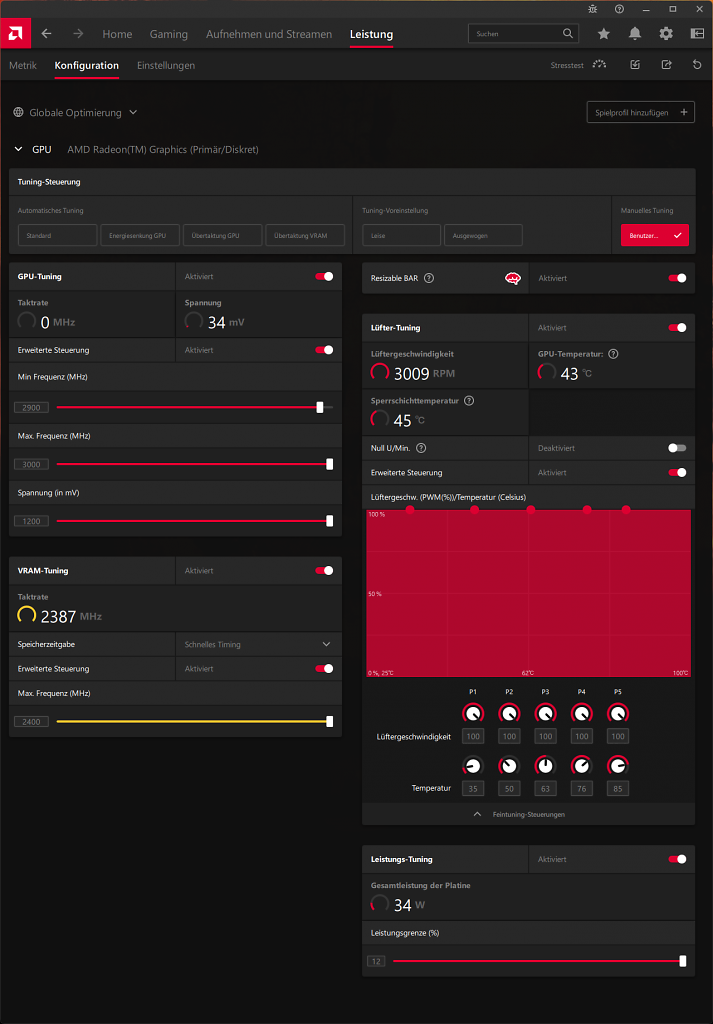Toggle GPU Erweiterte Steuerung switch
Image resolution: width=713 pixels, height=1024 pixels.
coord(325,350)
